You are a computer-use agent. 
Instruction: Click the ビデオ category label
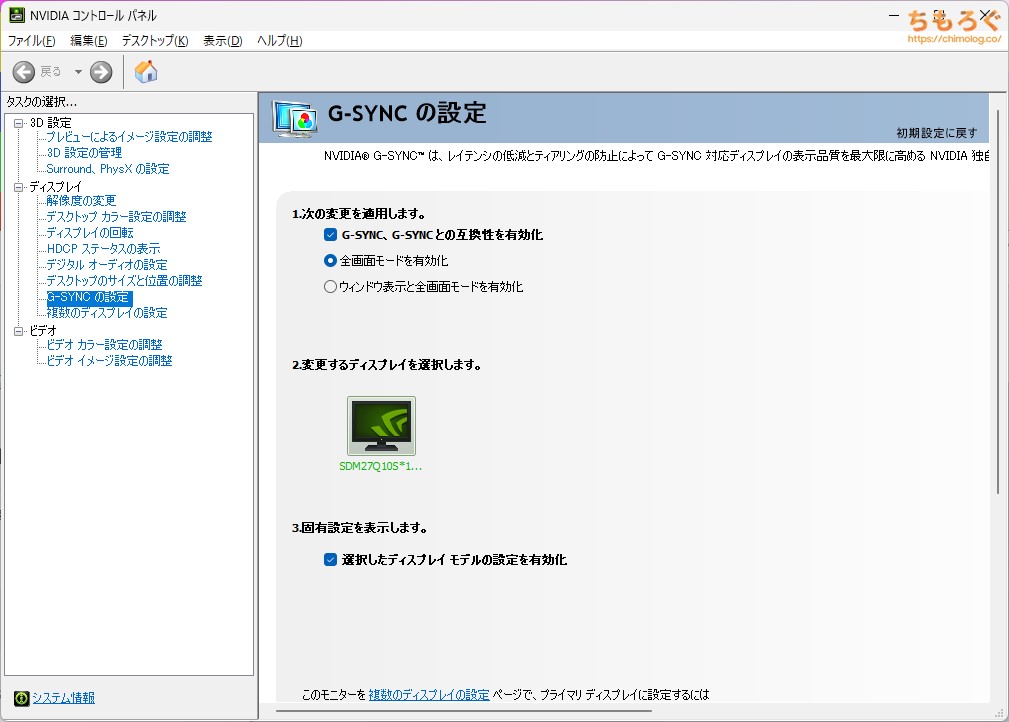tap(43, 331)
